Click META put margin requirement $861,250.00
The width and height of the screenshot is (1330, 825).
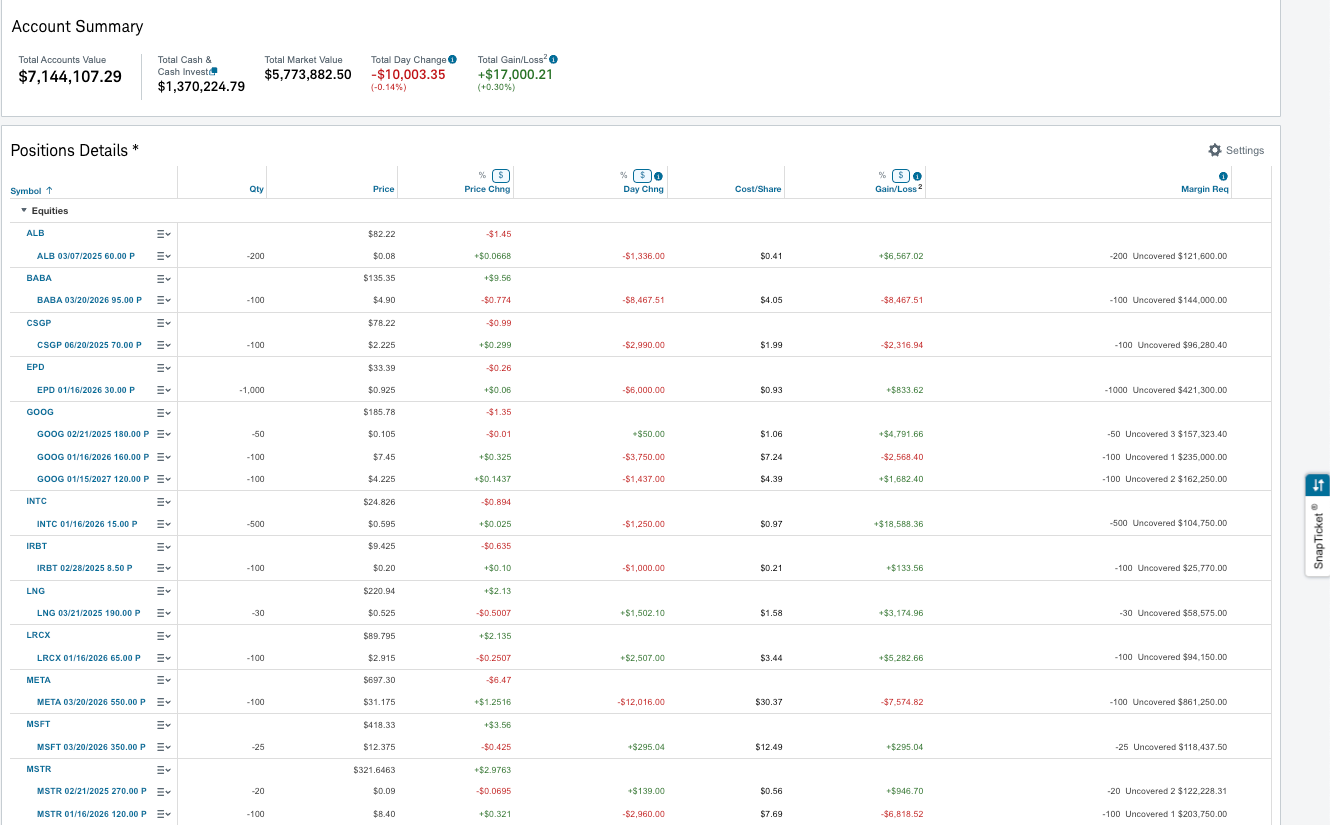[x=1203, y=702]
